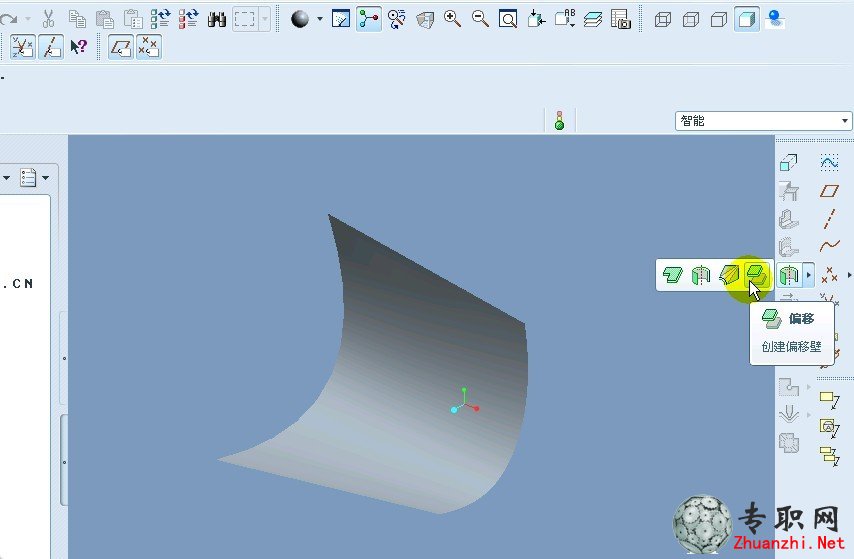
Task: Click the Regenerate model icon with green boxes
Action: [x=161, y=19]
